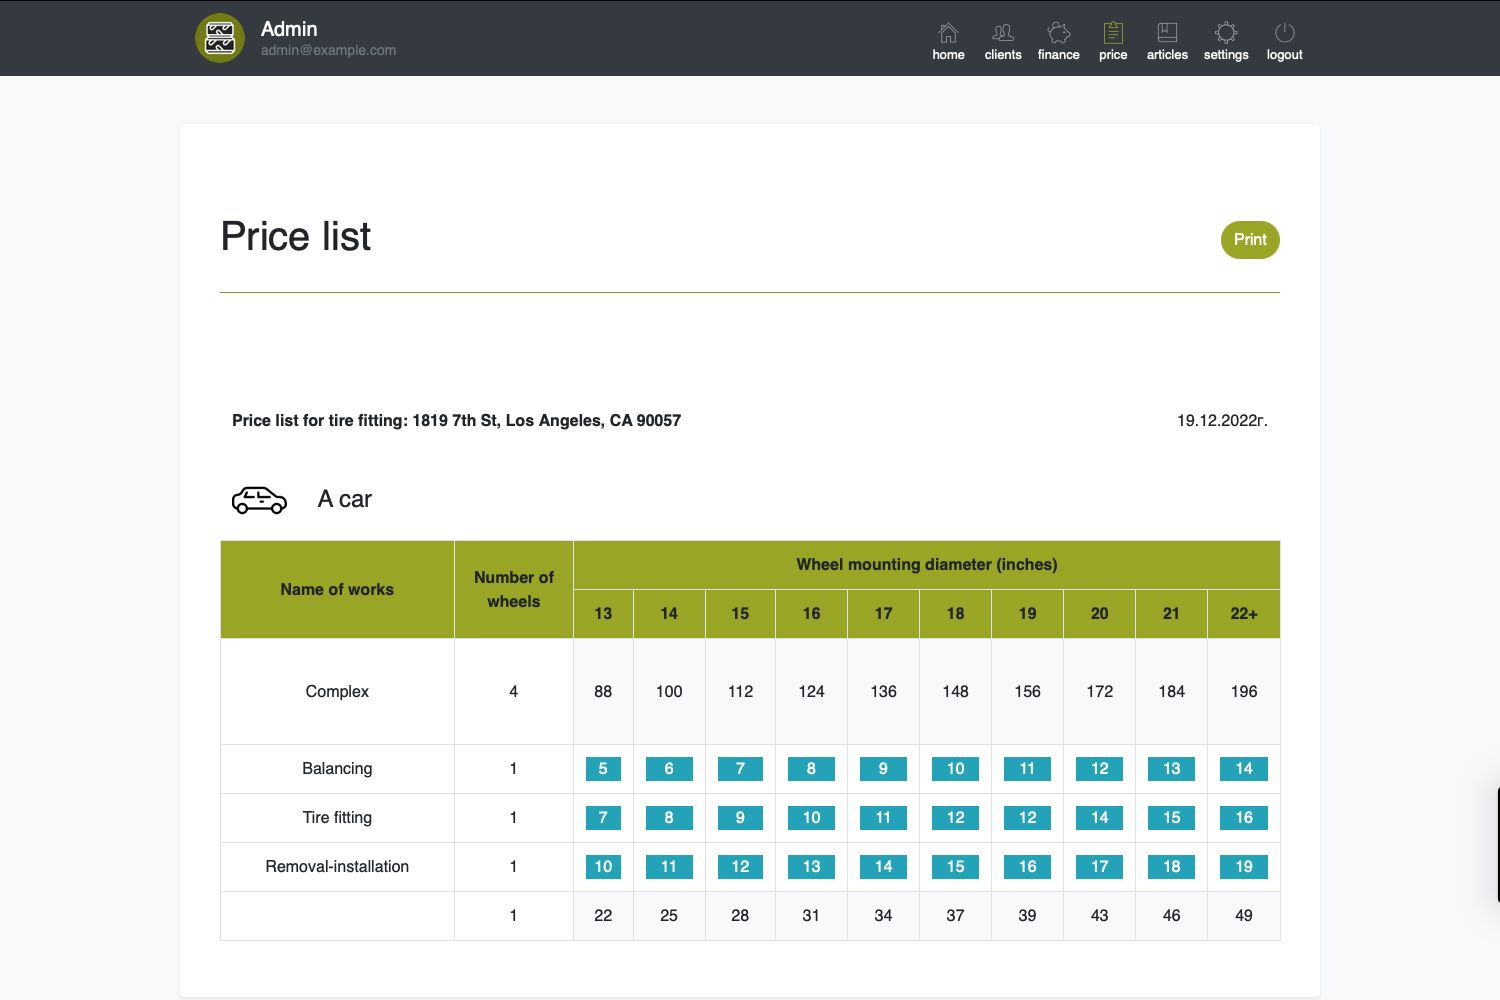Click the Wheel mounting diameter header

tap(926, 565)
